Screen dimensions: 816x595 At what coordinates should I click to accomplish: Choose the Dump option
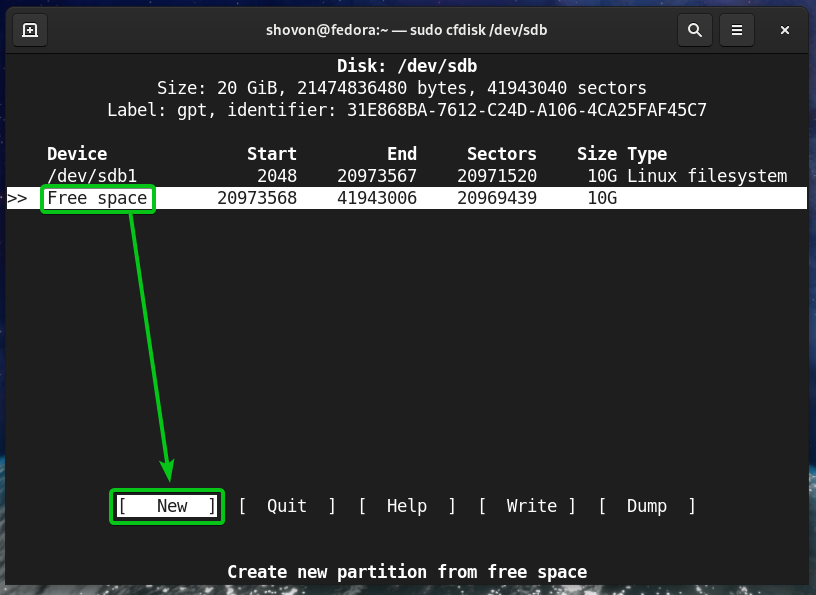647,506
